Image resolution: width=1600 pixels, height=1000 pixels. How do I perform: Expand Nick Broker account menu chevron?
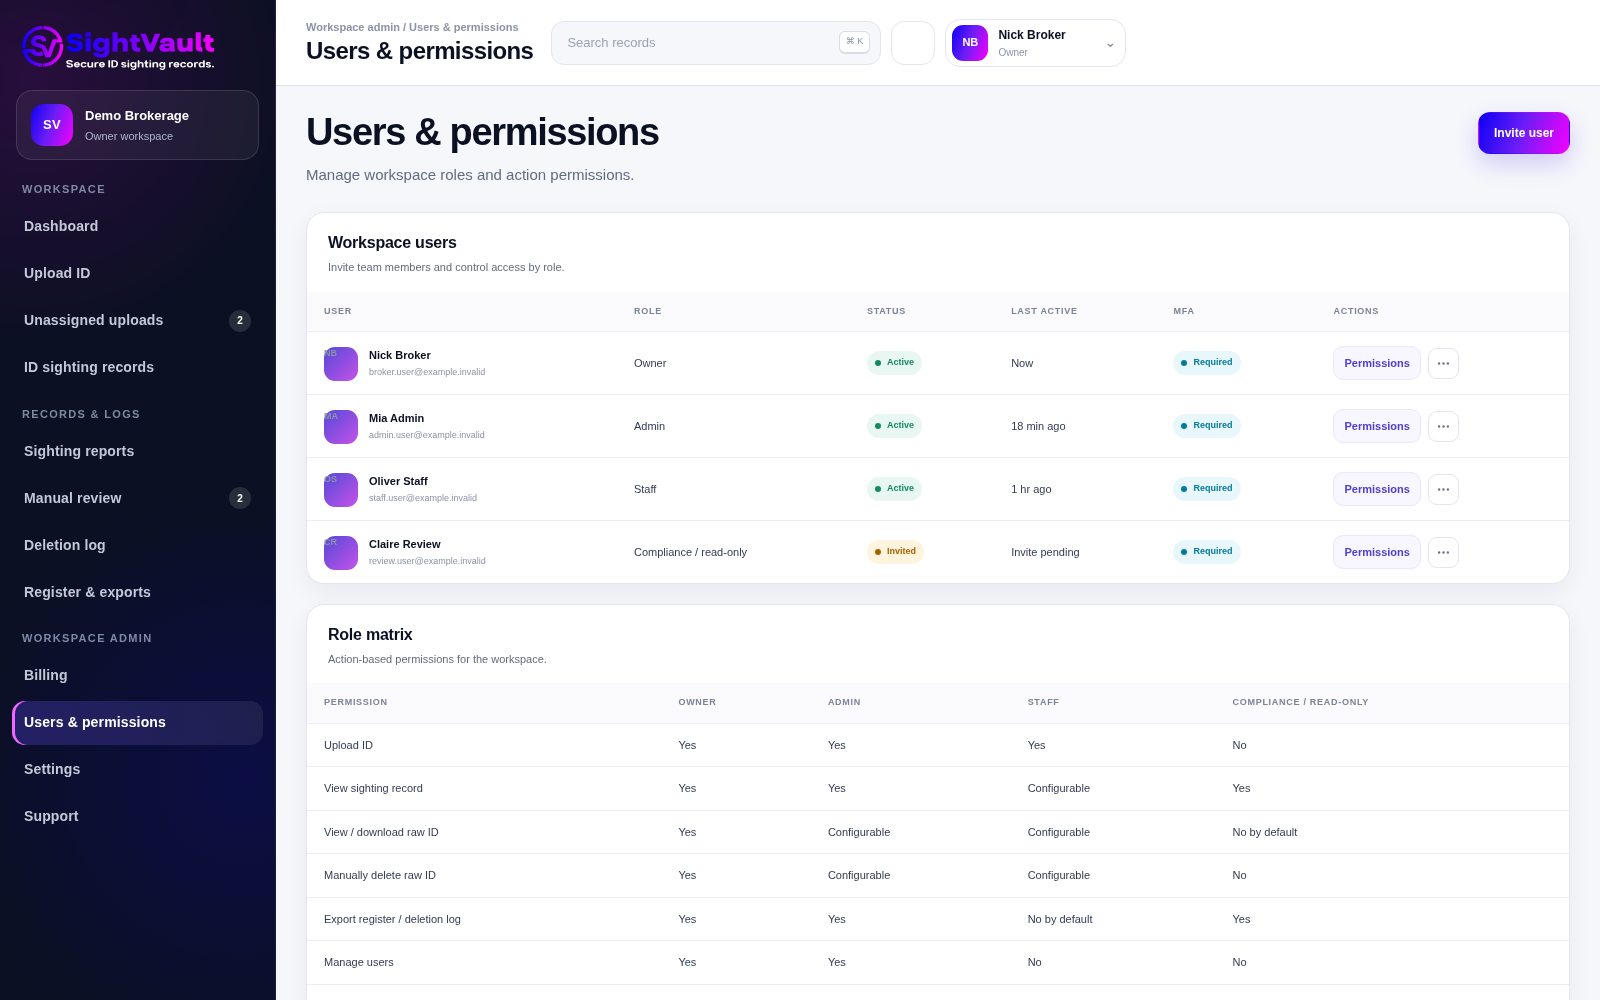click(x=1110, y=44)
